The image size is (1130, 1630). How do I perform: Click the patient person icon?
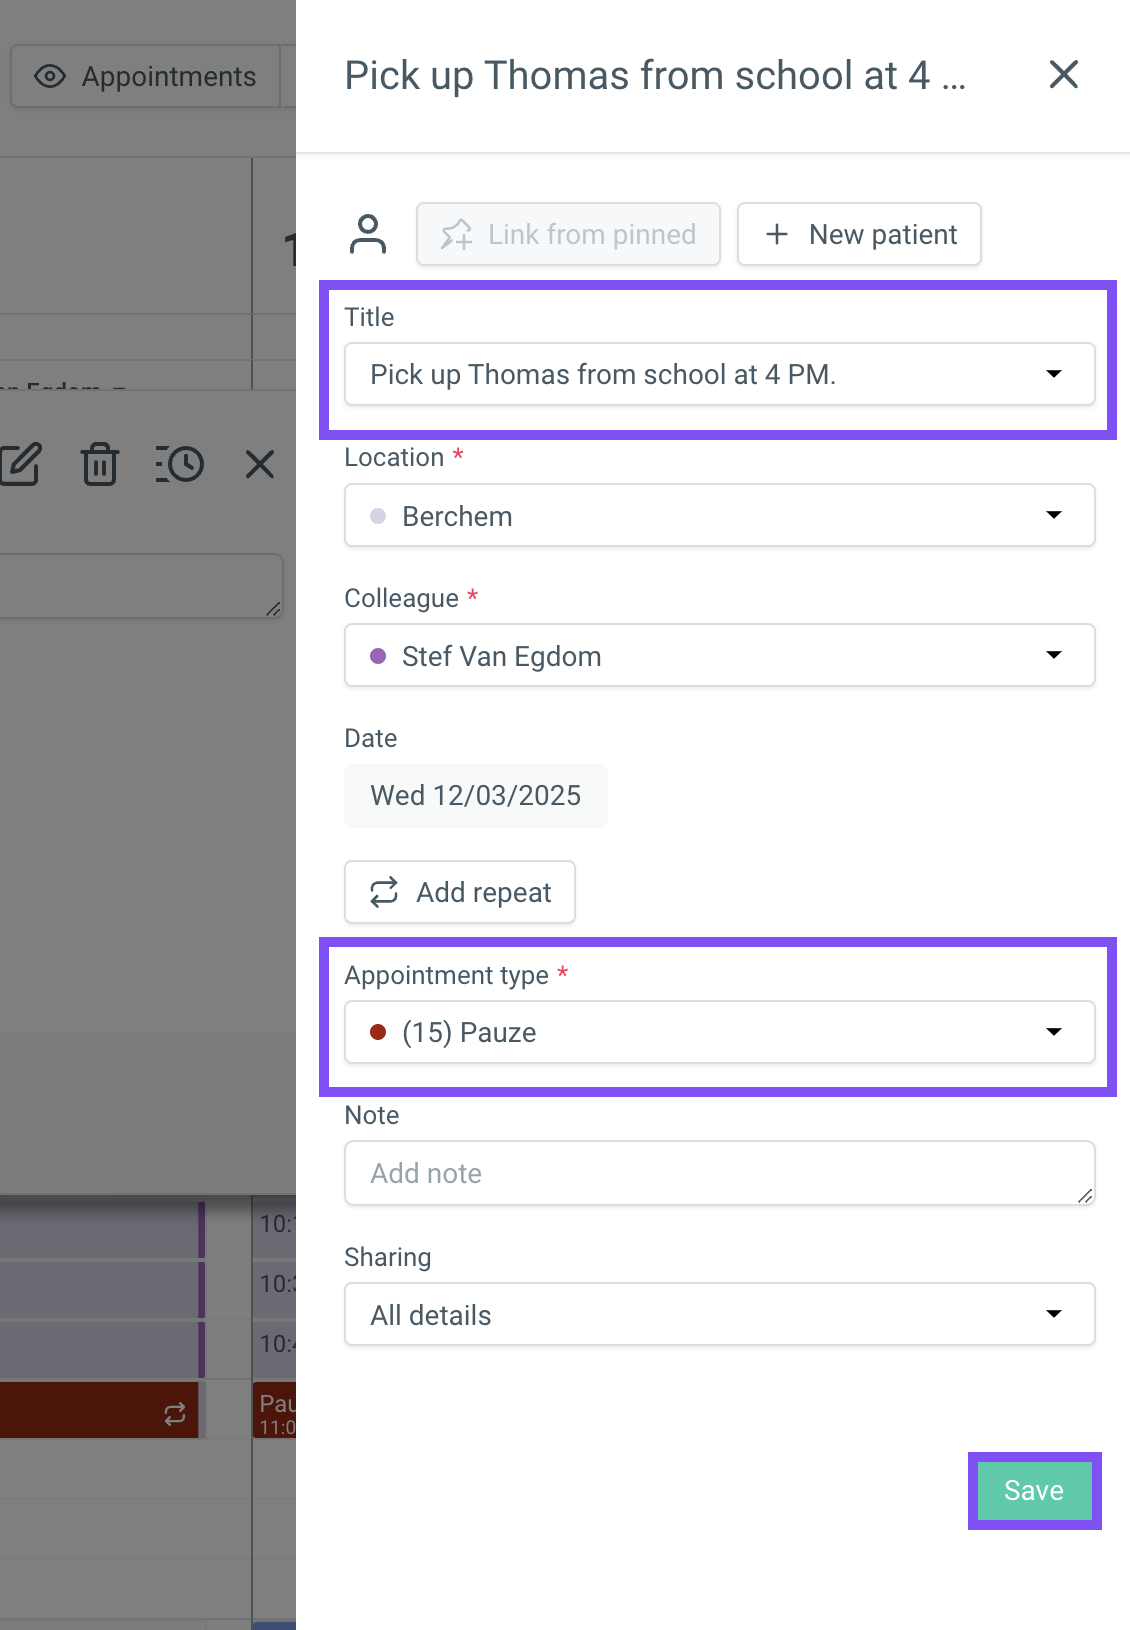click(368, 234)
